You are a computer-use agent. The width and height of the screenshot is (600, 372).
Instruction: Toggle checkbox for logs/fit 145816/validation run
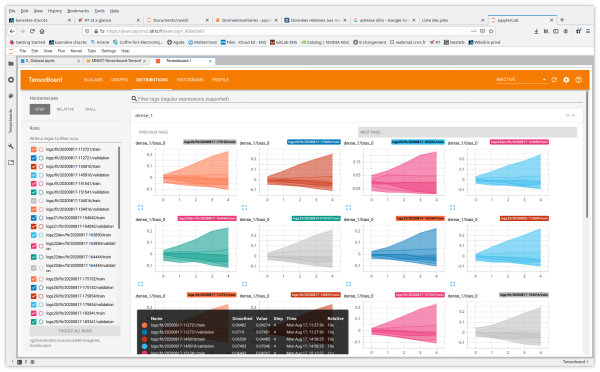(x=34, y=175)
